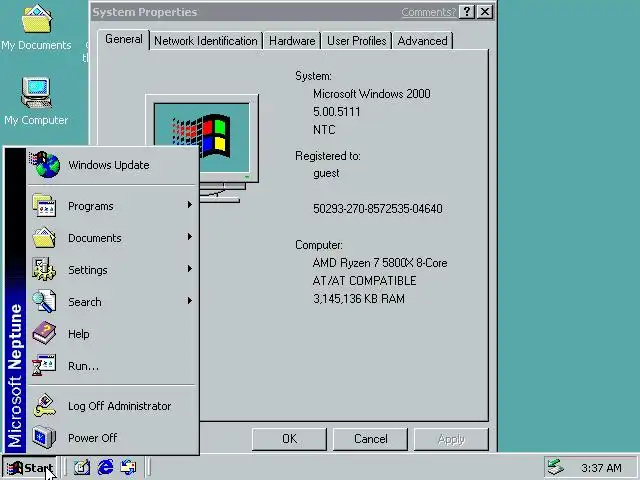Follow the Comments? link in title bar
Image resolution: width=640 pixels, height=480 pixels.
click(429, 12)
